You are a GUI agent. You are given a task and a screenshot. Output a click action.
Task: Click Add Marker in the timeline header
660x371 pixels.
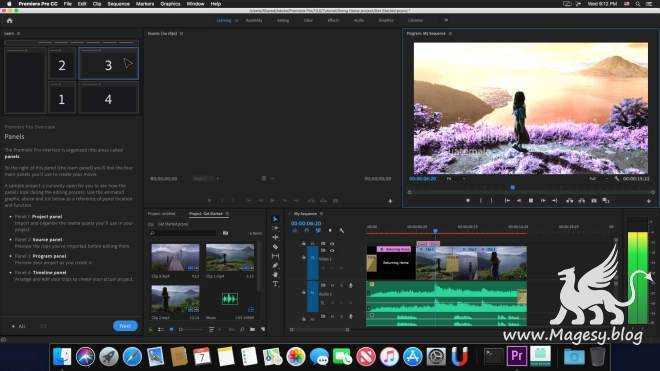[330, 230]
